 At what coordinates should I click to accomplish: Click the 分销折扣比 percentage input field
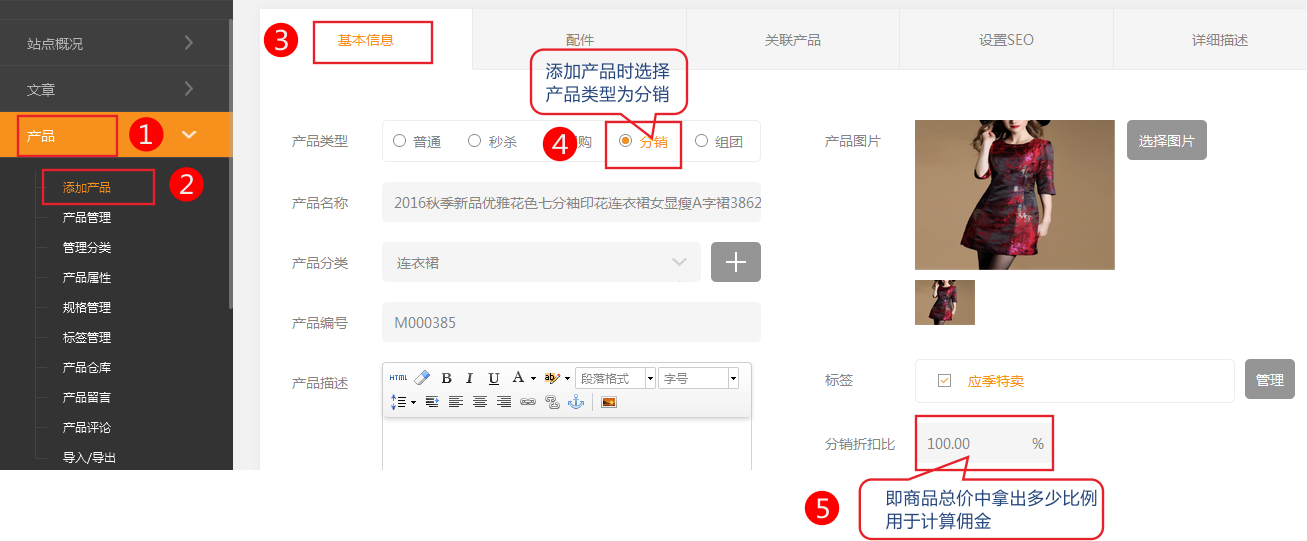970,443
